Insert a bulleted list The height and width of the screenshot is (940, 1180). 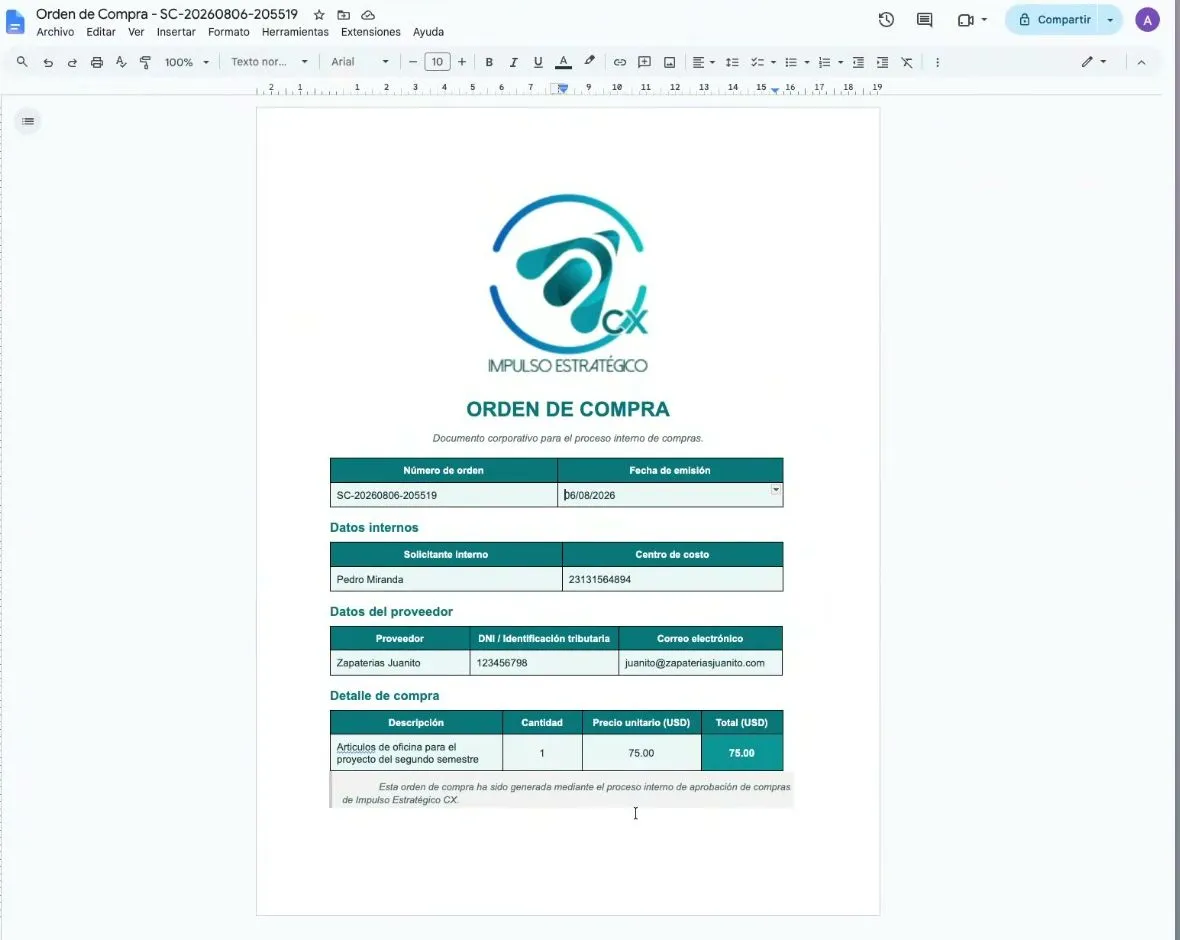point(790,62)
